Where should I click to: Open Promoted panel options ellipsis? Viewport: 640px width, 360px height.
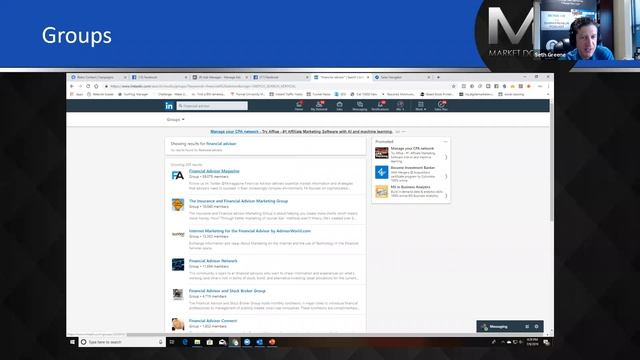445,142
